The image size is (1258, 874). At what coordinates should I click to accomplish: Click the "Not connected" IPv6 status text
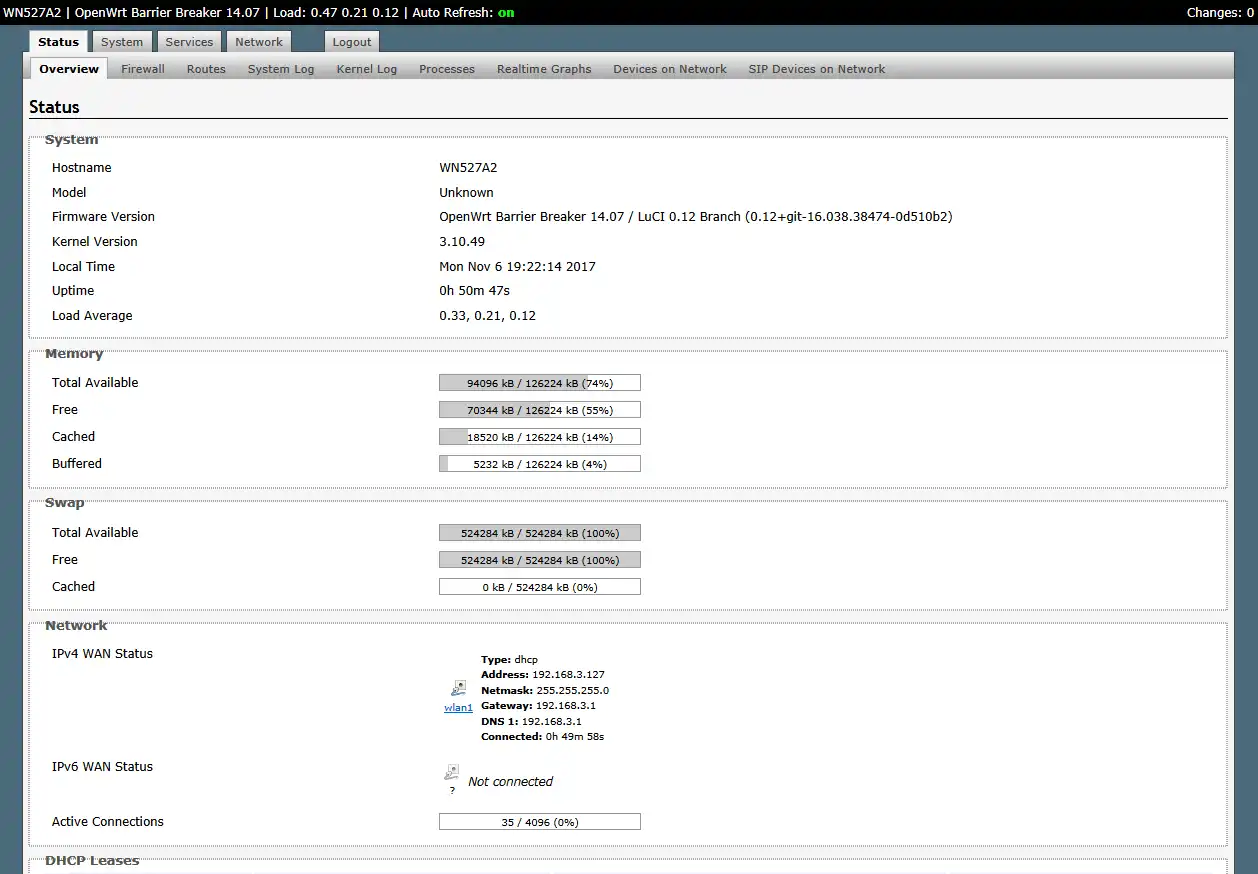click(x=510, y=782)
